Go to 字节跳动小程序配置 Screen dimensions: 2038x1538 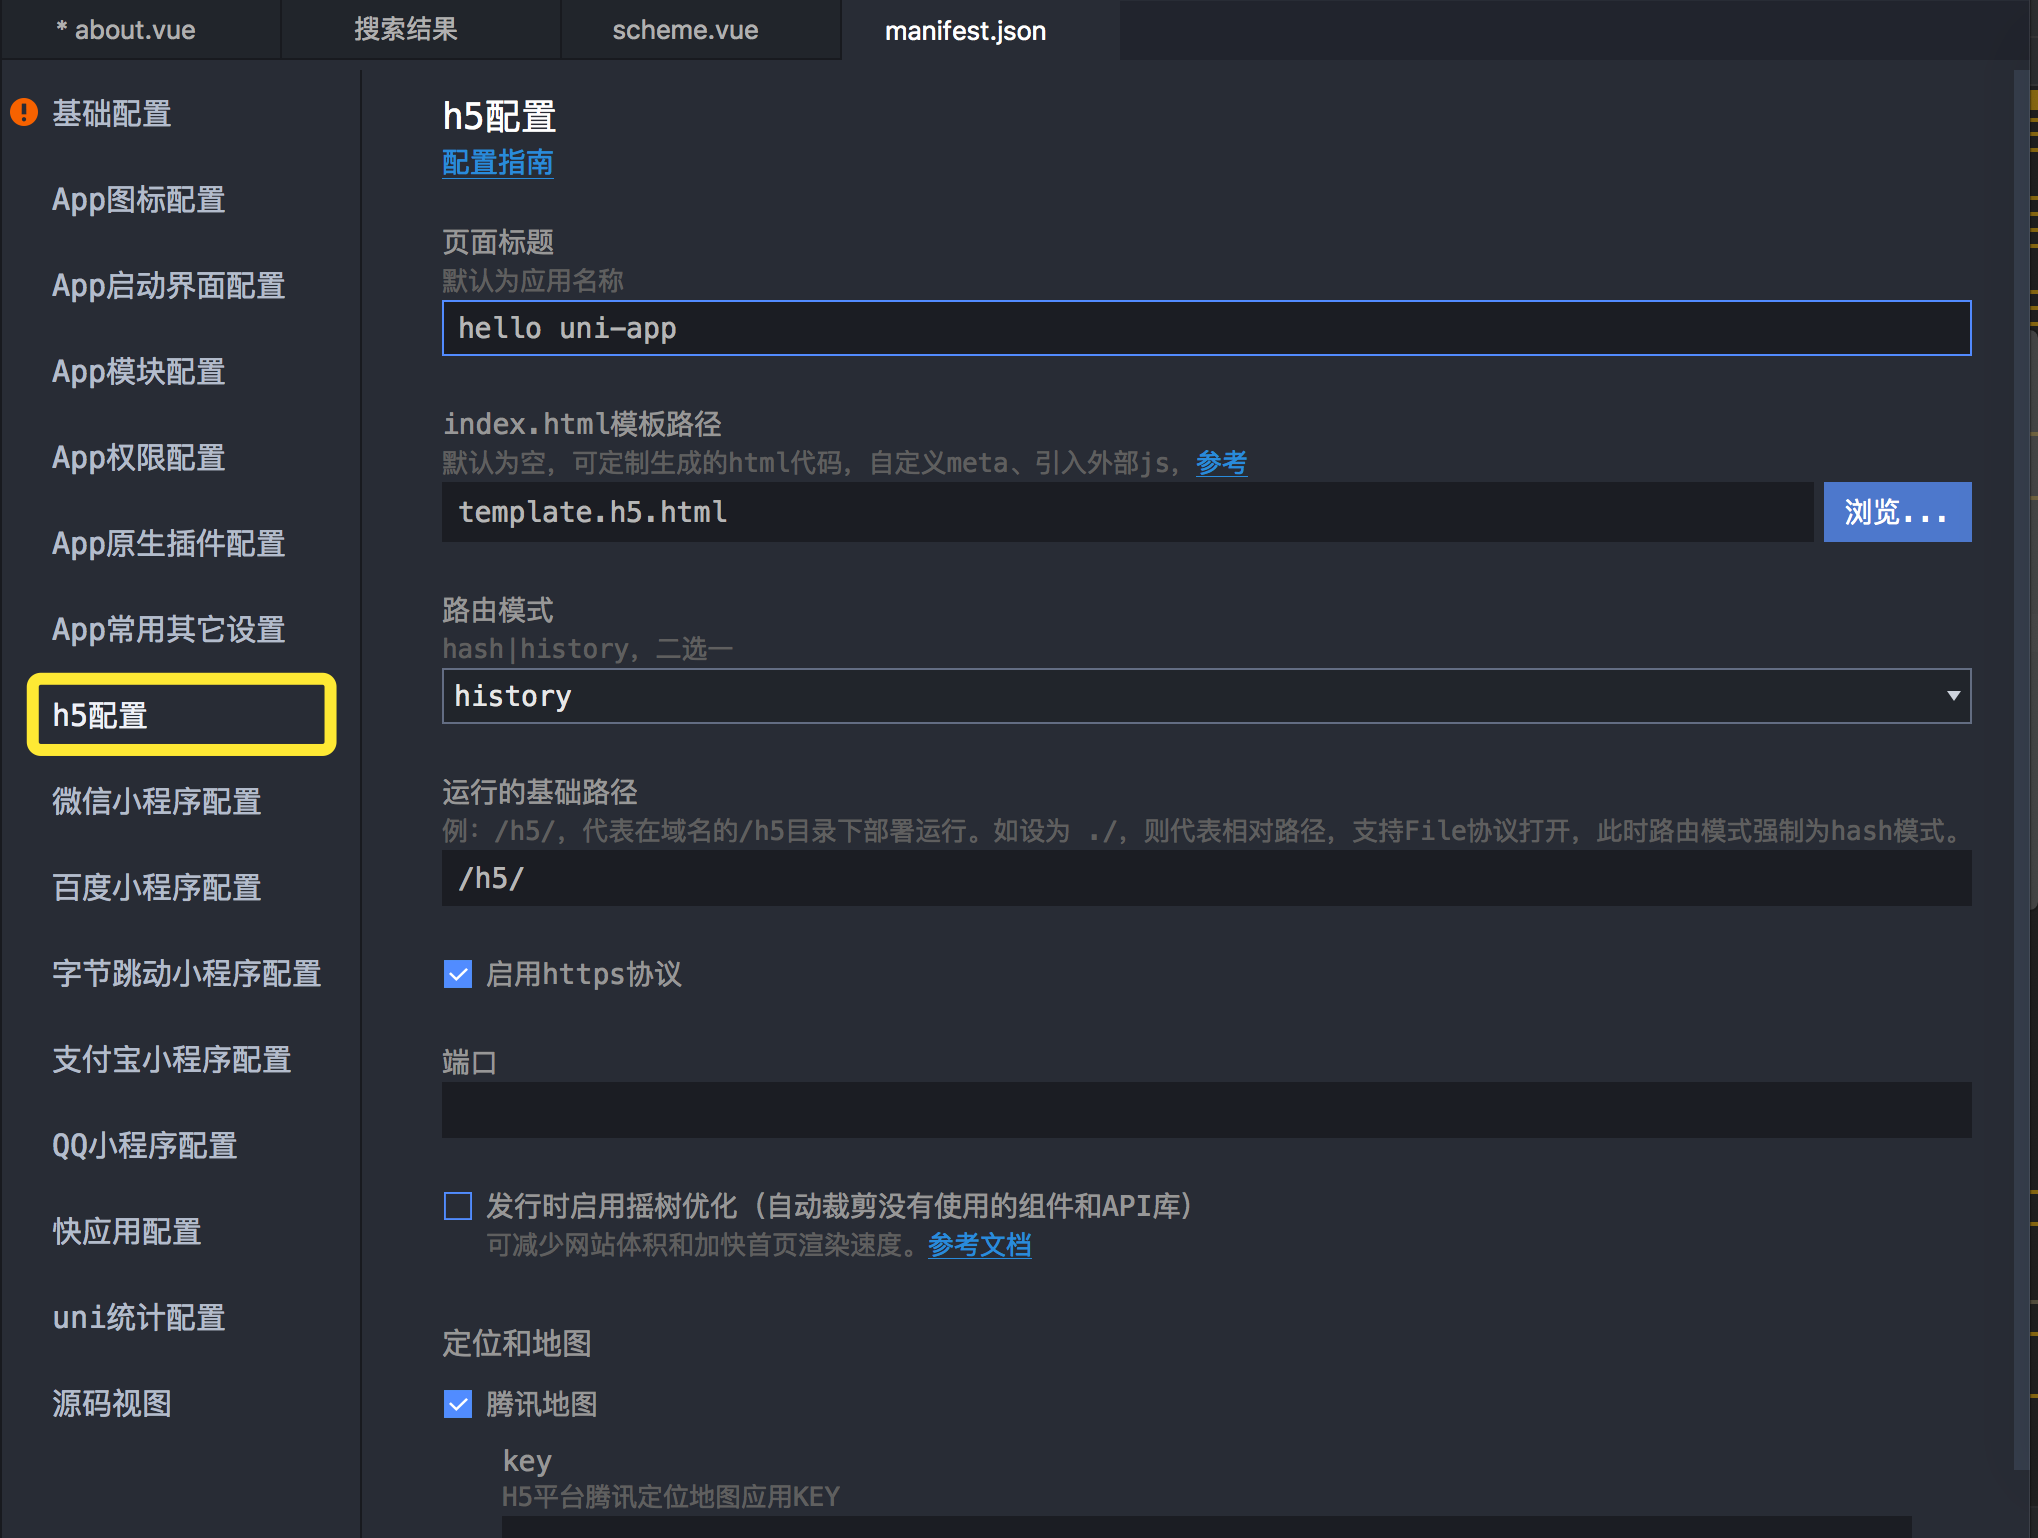pos(186,974)
